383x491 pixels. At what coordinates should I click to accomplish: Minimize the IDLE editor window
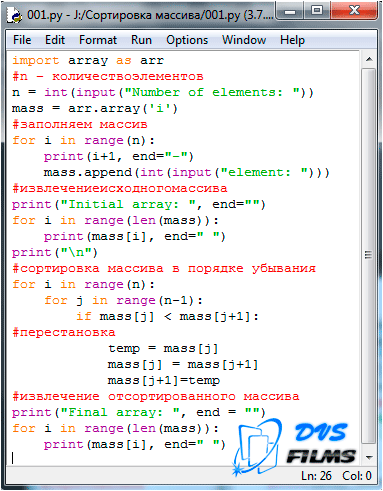tap(290, 12)
